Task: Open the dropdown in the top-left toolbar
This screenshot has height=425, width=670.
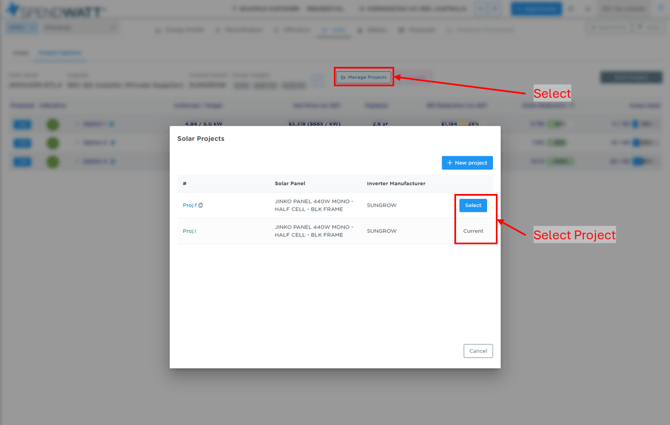Action: [x=79, y=28]
